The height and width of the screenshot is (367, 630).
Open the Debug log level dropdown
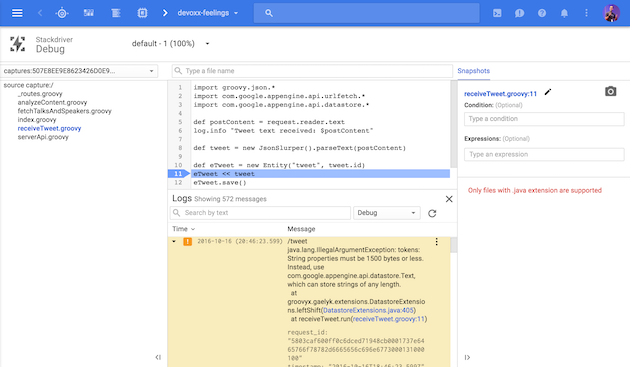coord(387,213)
